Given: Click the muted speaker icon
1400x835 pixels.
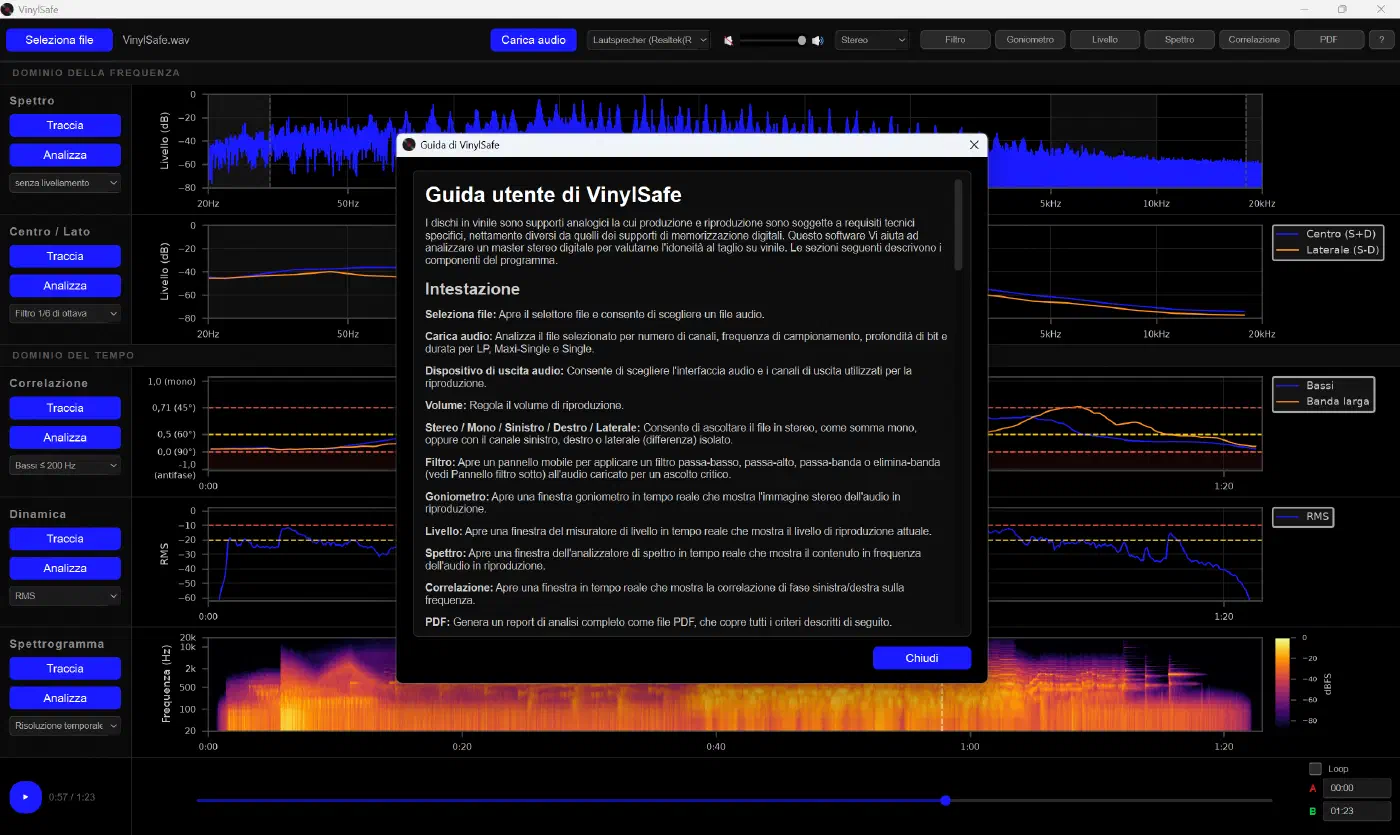Looking at the screenshot, I should tap(729, 40).
